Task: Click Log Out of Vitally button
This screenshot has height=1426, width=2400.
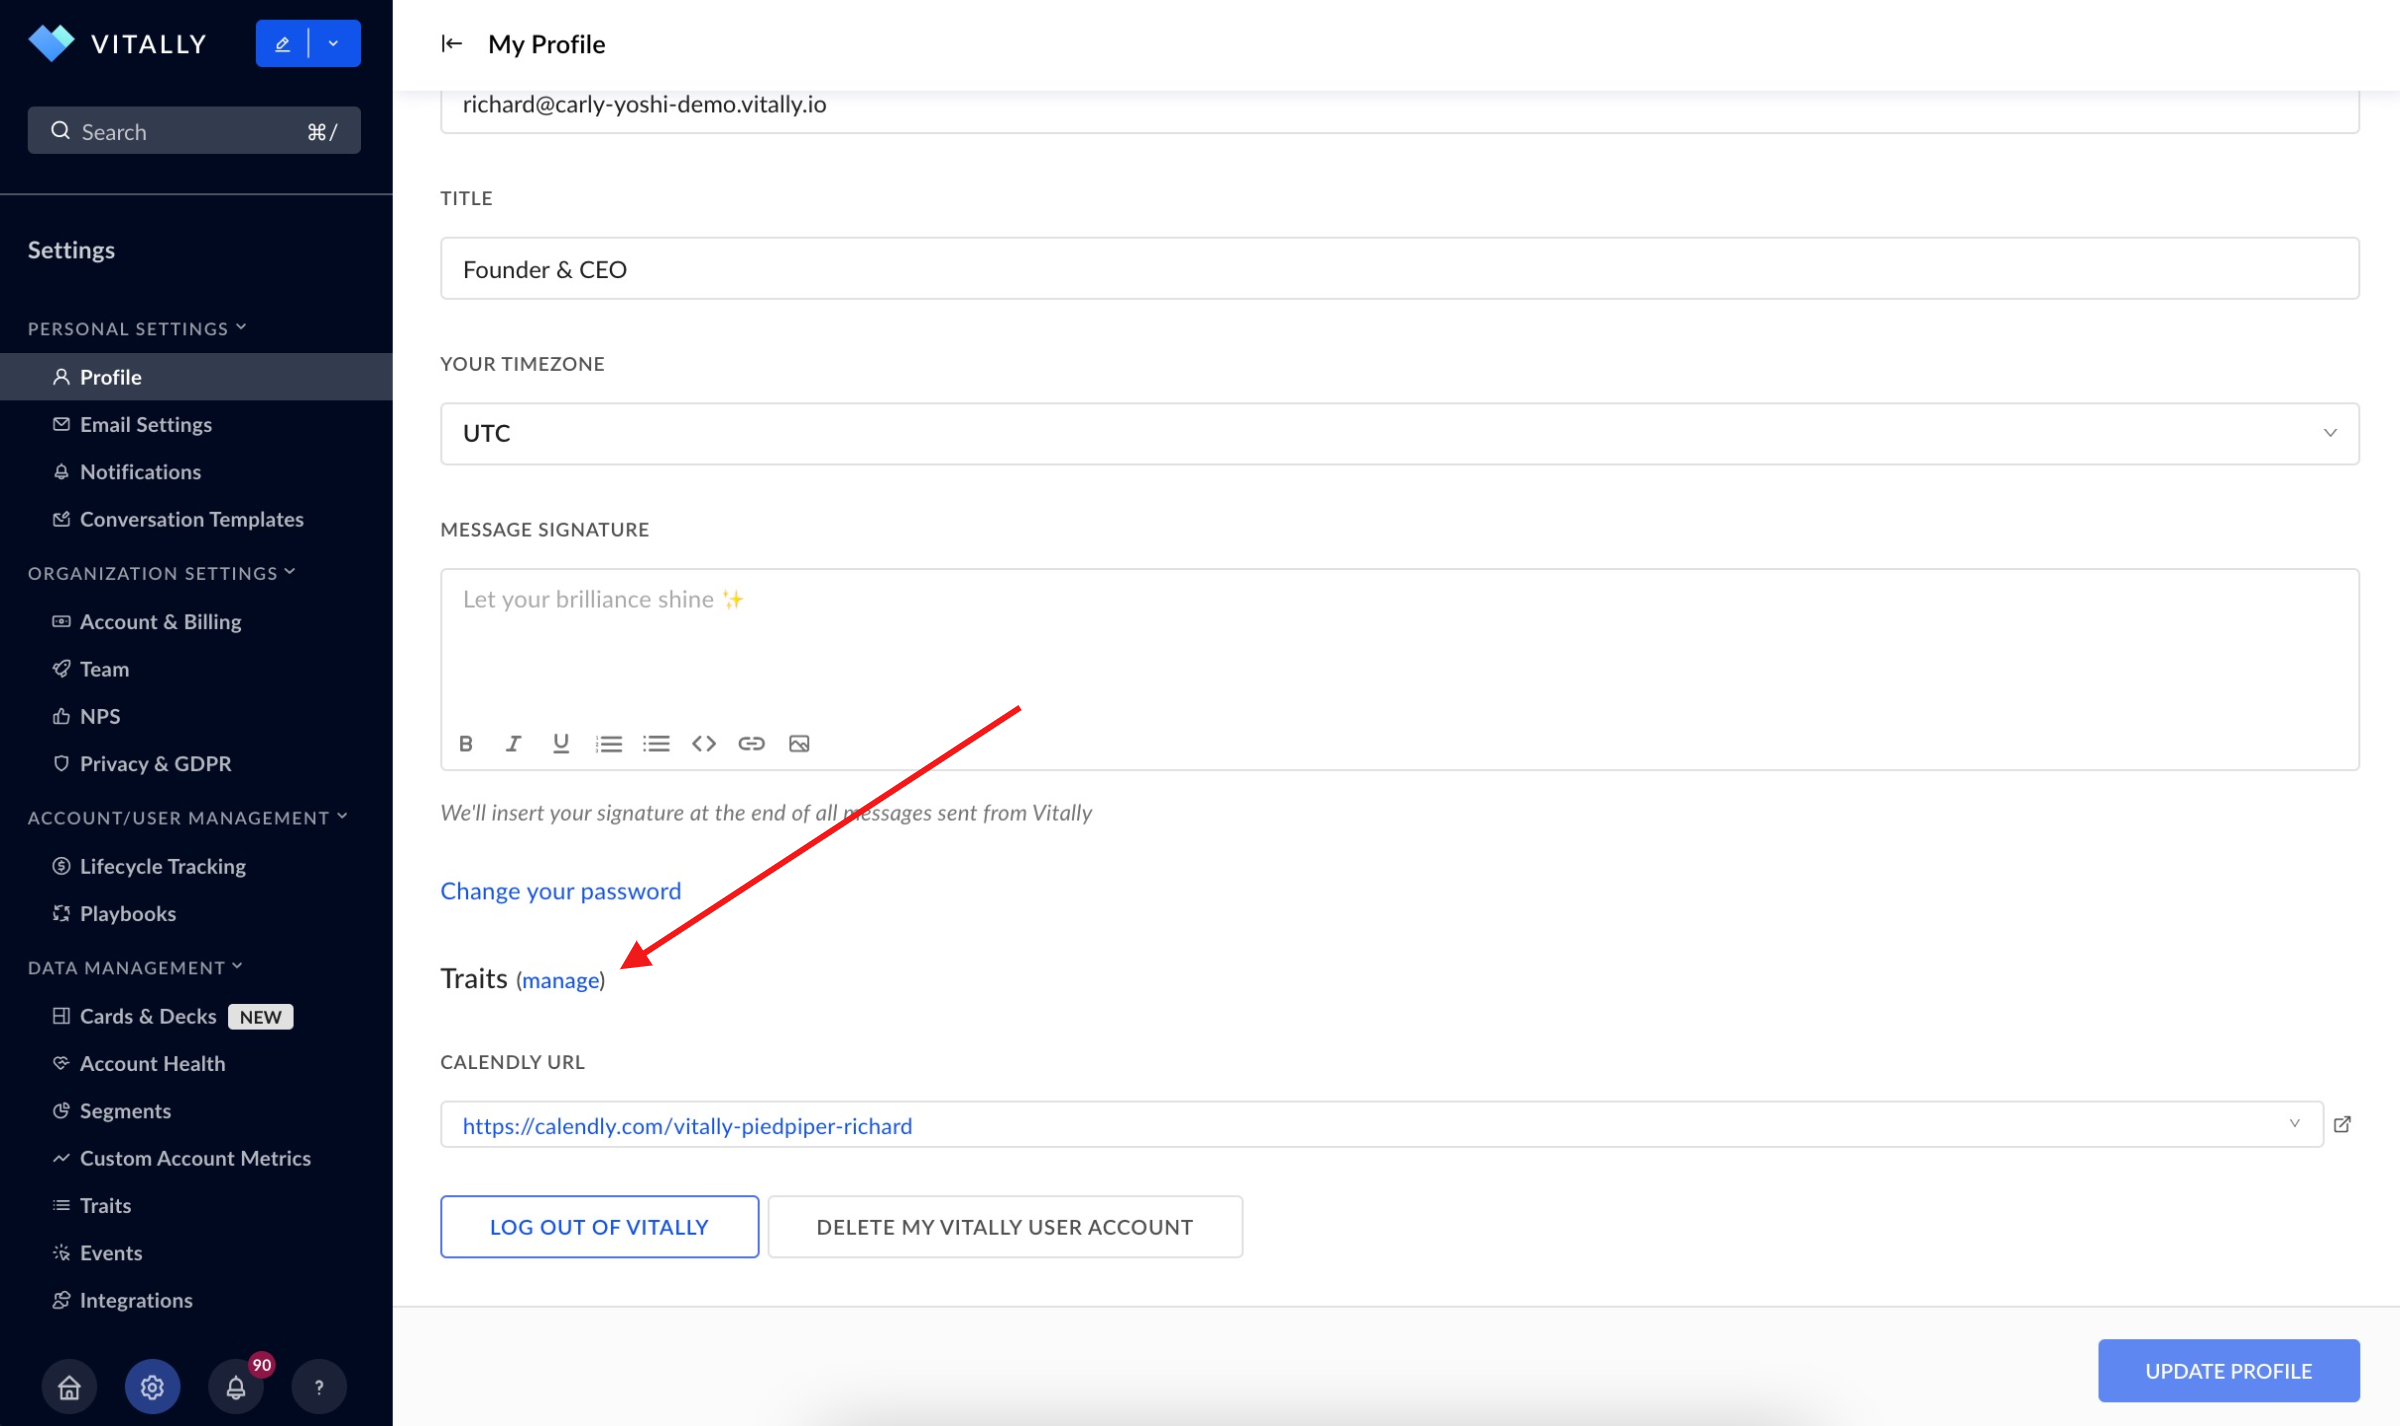Action: click(x=599, y=1227)
